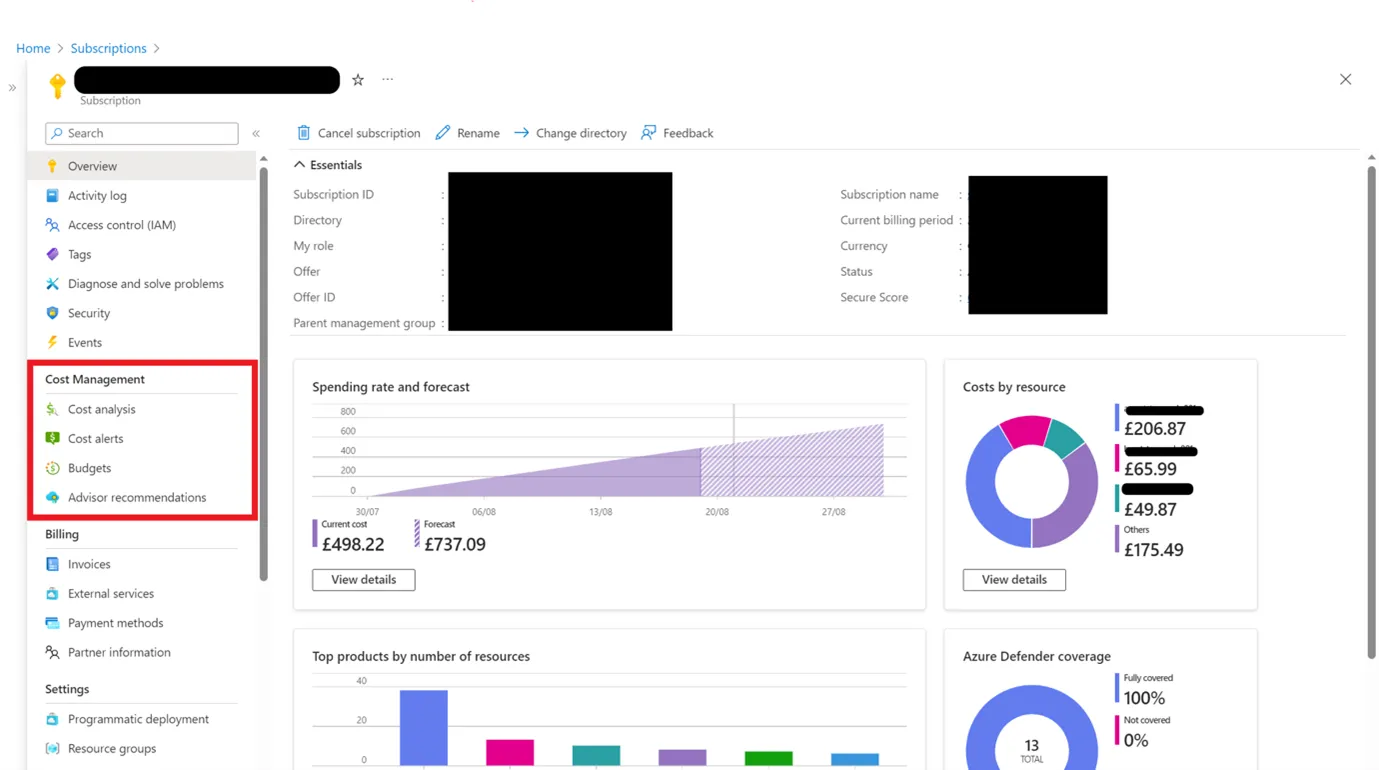Click View details under Costs by resource
The image size is (1379, 770).
click(1014, 580)
